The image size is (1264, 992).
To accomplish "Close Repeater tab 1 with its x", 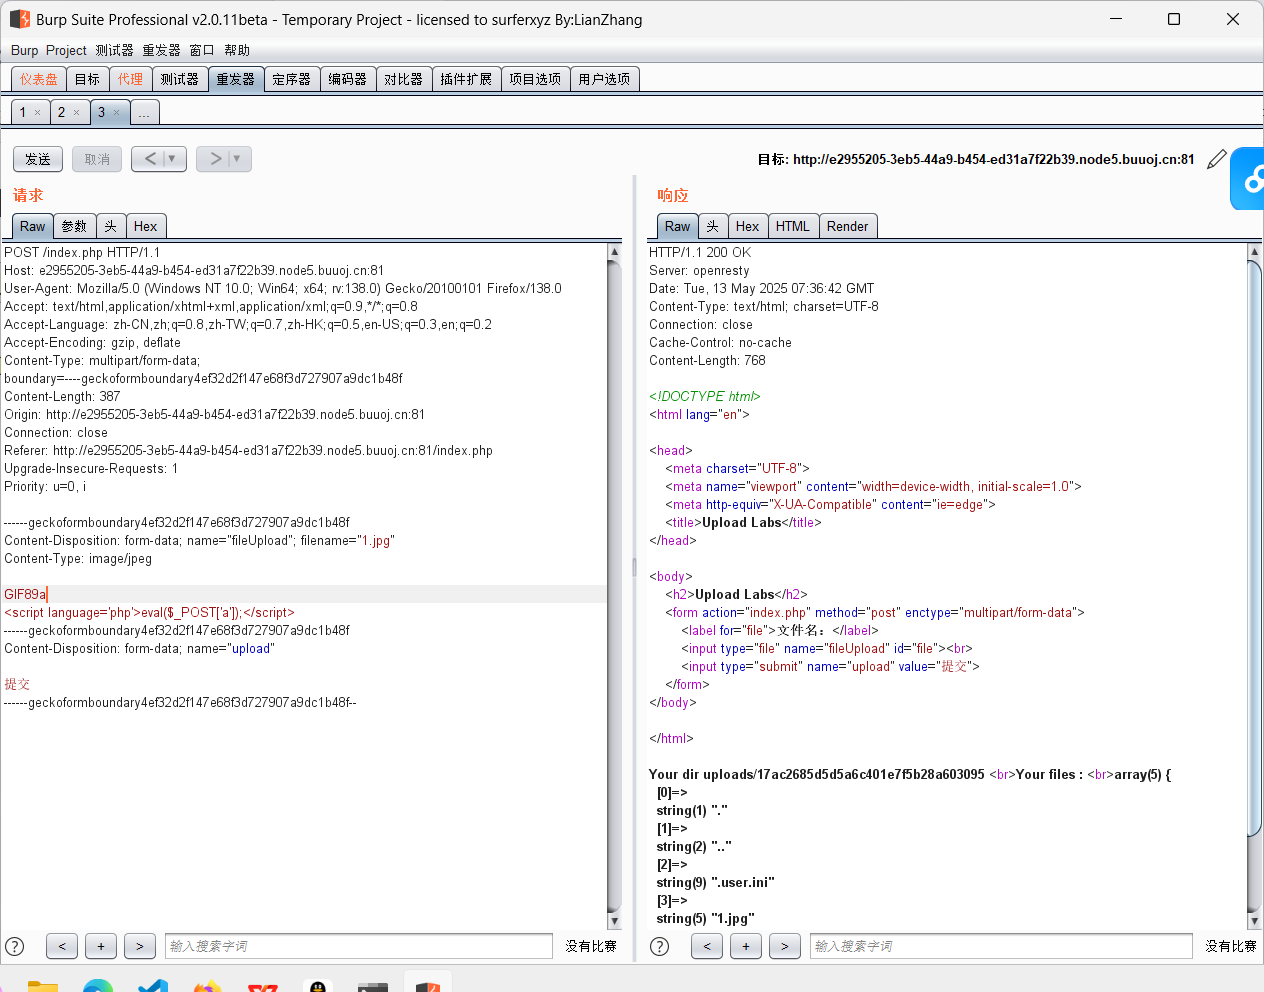I will pos(38,113).
